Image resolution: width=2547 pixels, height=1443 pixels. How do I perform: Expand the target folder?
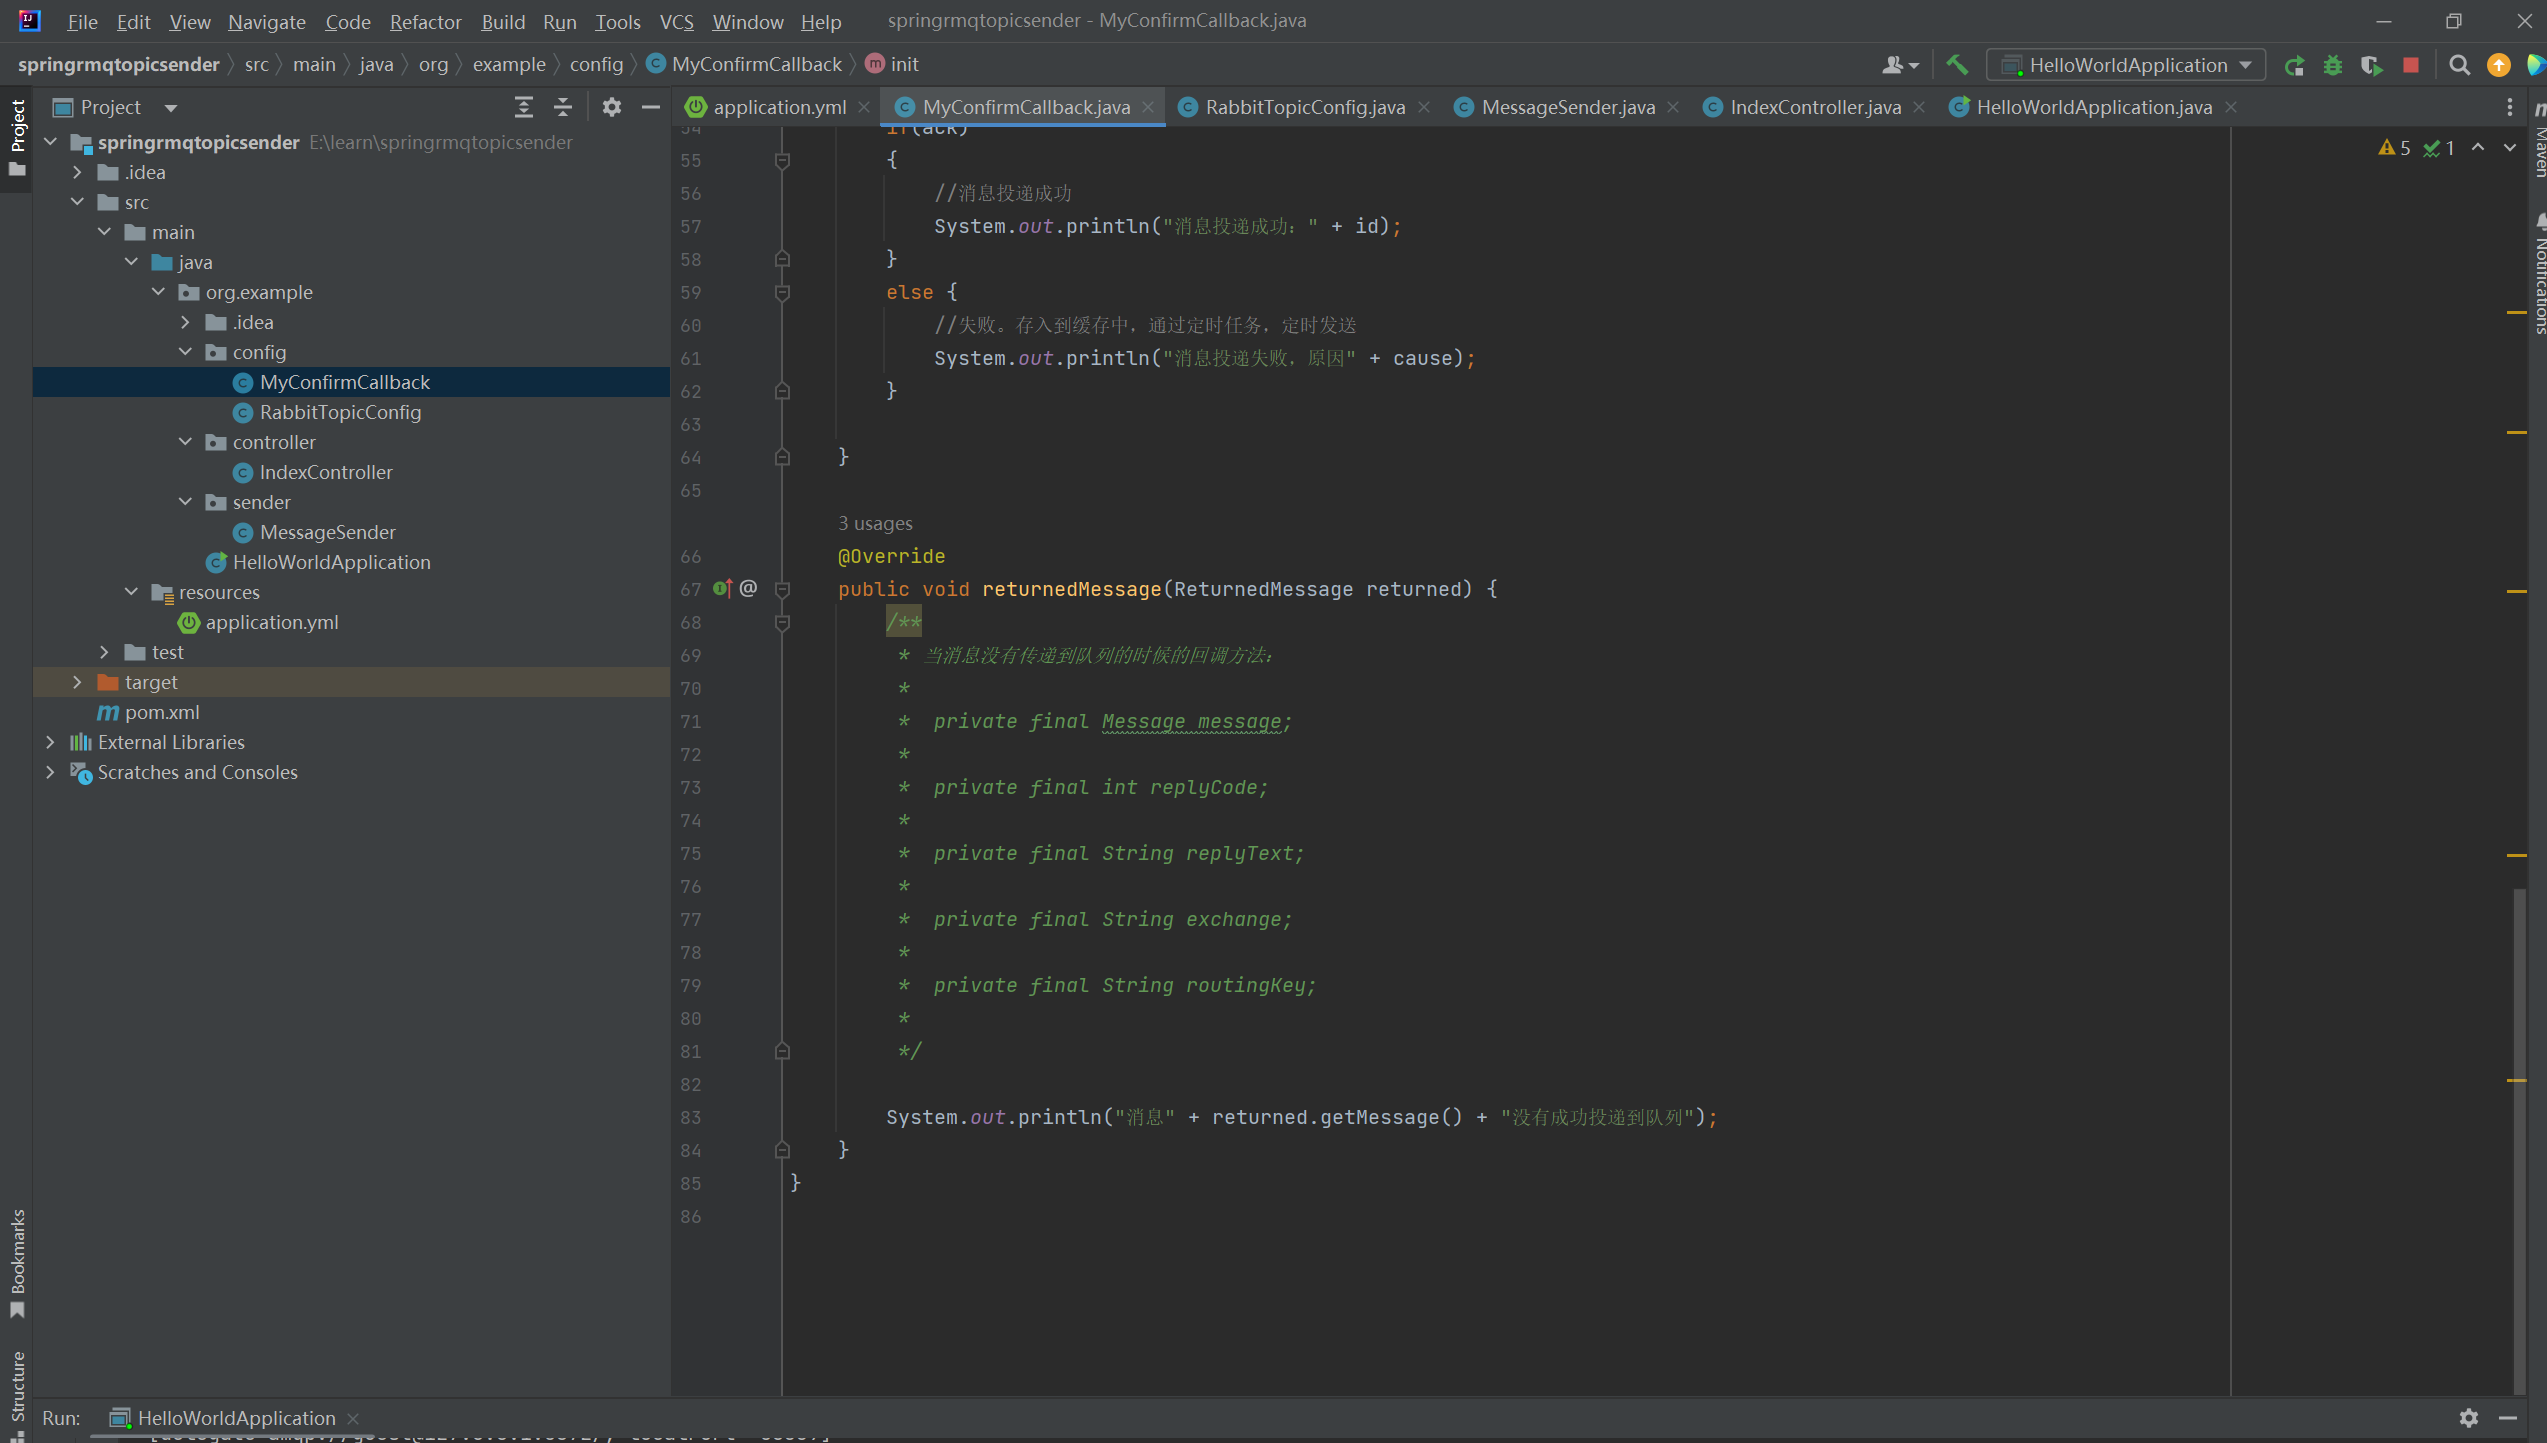click(x=77, y=682)
